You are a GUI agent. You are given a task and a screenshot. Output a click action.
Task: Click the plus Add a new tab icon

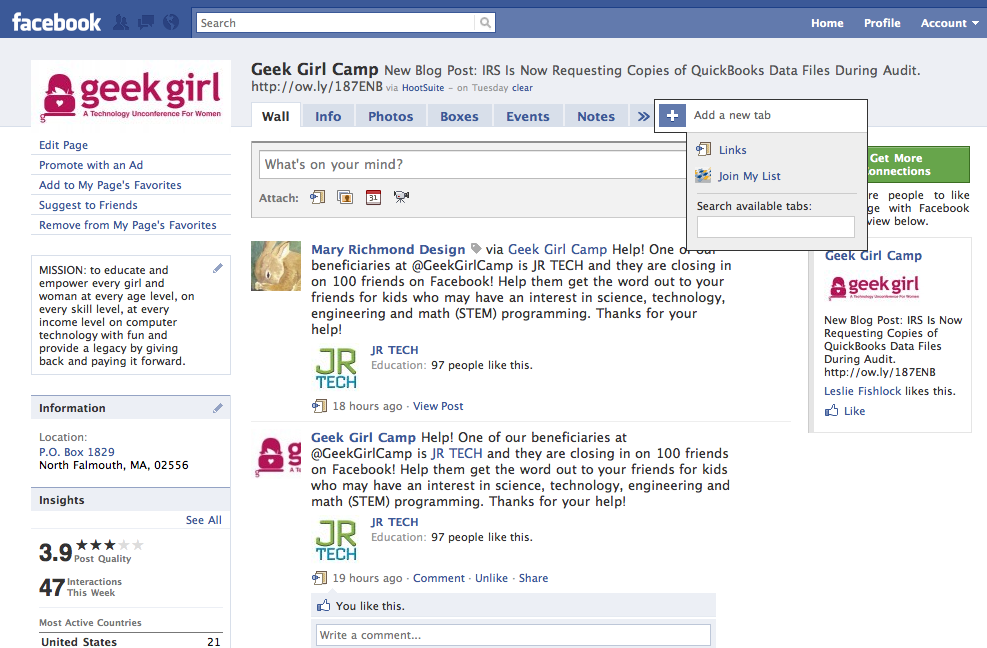672,115
